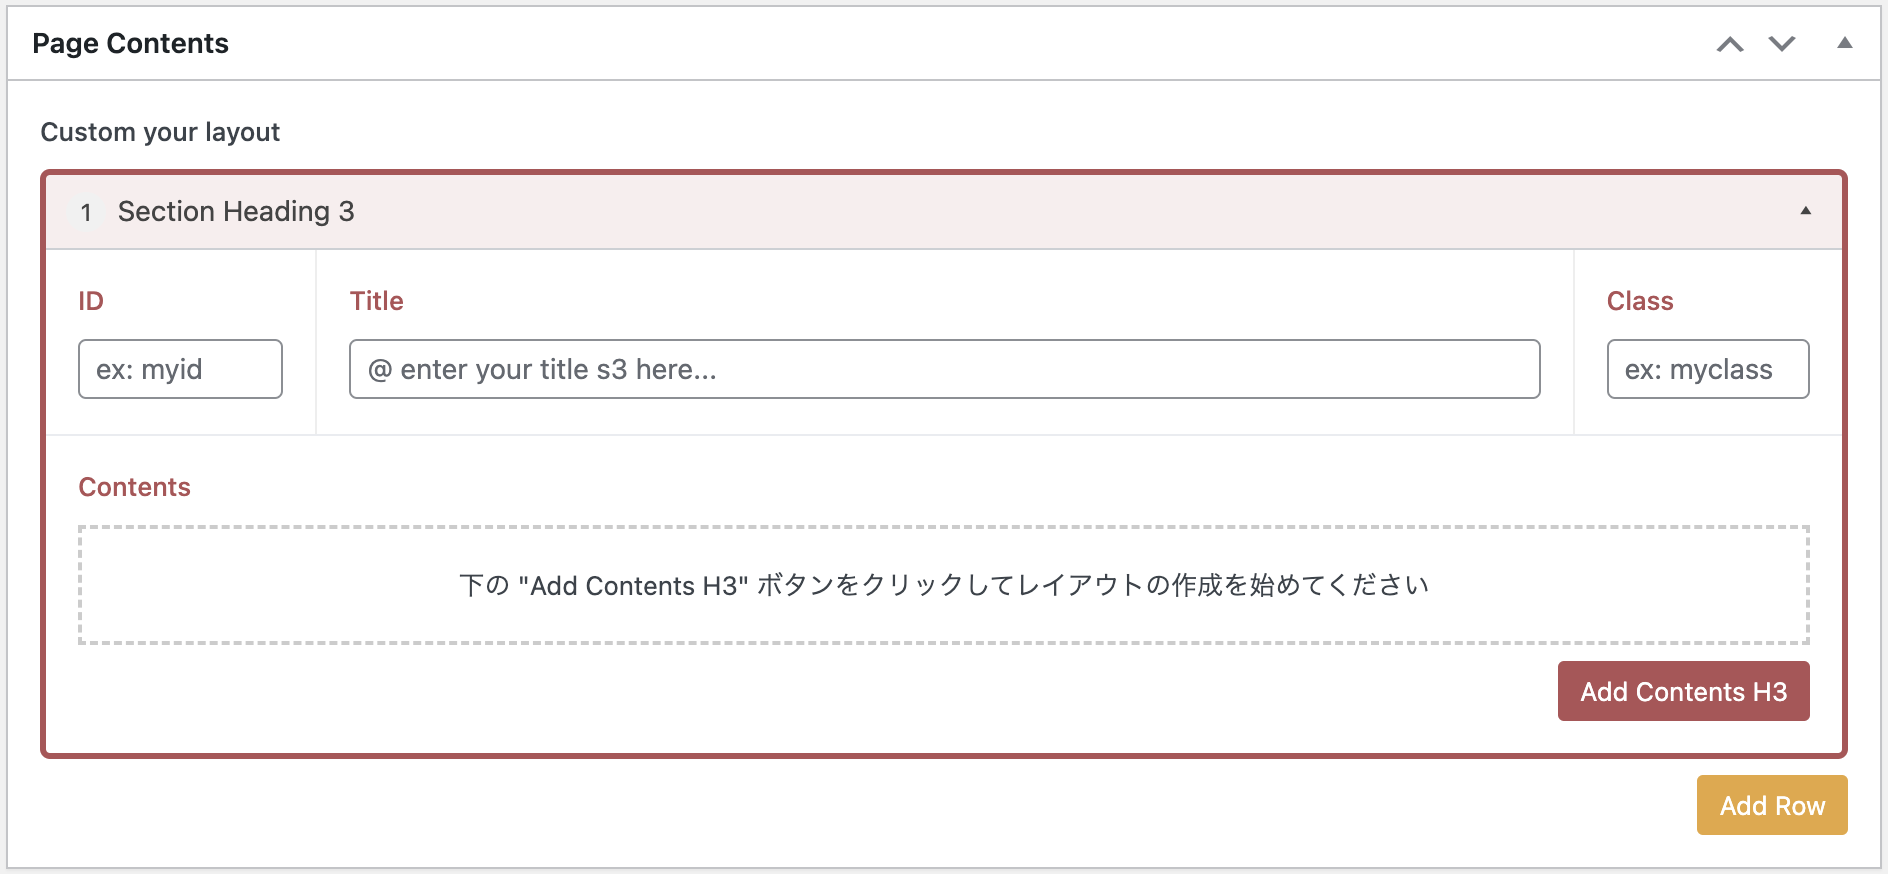Screen dimensions: 1888x874
Task: Toggle the Page Contents panel triangle
Action: coord(1845,43)
